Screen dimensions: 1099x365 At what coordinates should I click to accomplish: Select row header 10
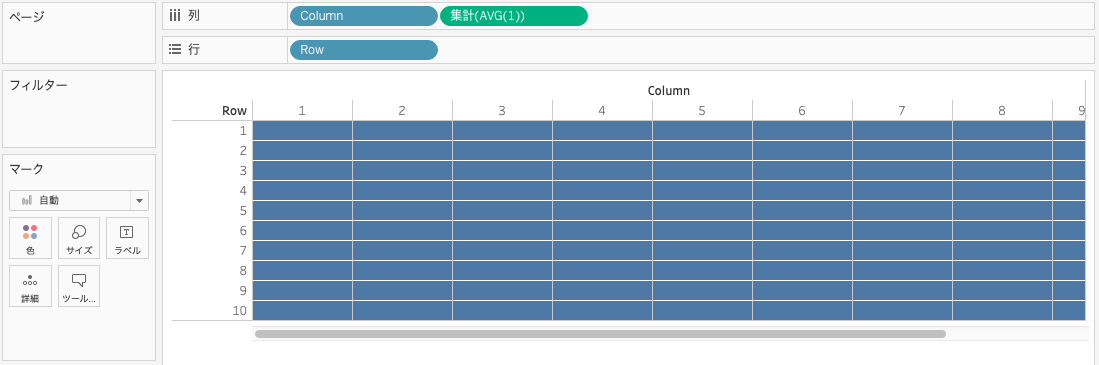coord(240,310)
